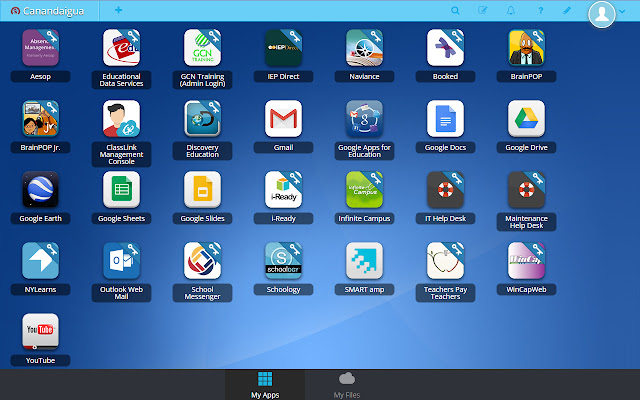Switch to the My Files tab
Screen dimensions: 640x400
(347, 385)
